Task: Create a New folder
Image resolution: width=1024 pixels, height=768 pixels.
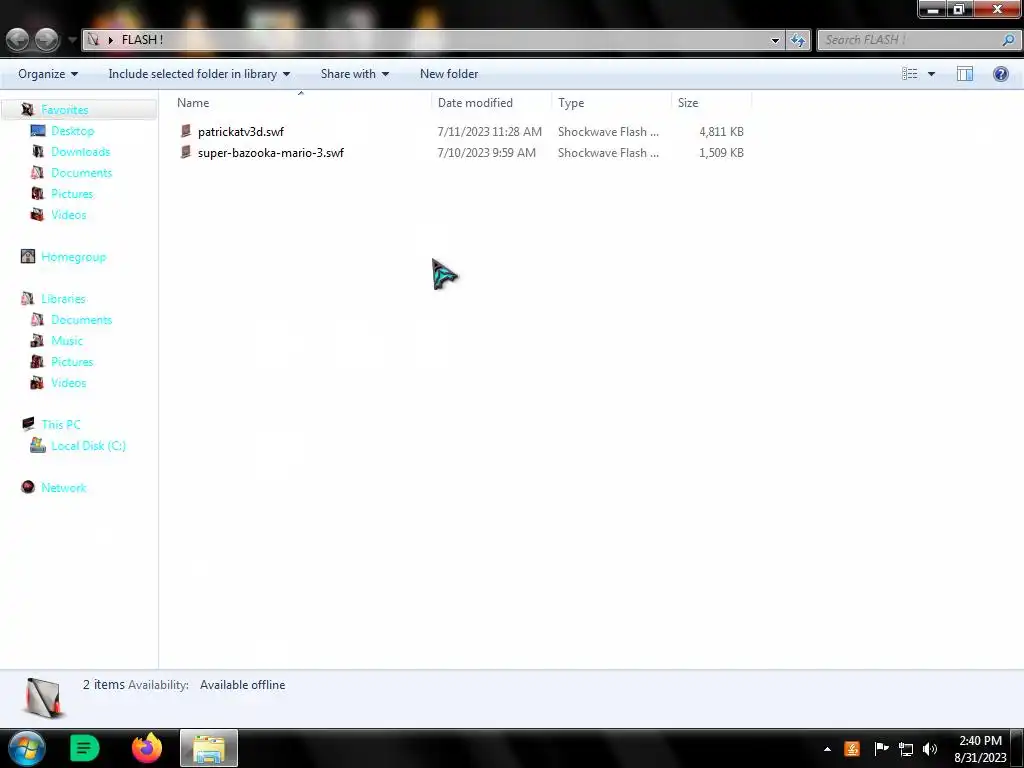Action: (x=449, y=74)
